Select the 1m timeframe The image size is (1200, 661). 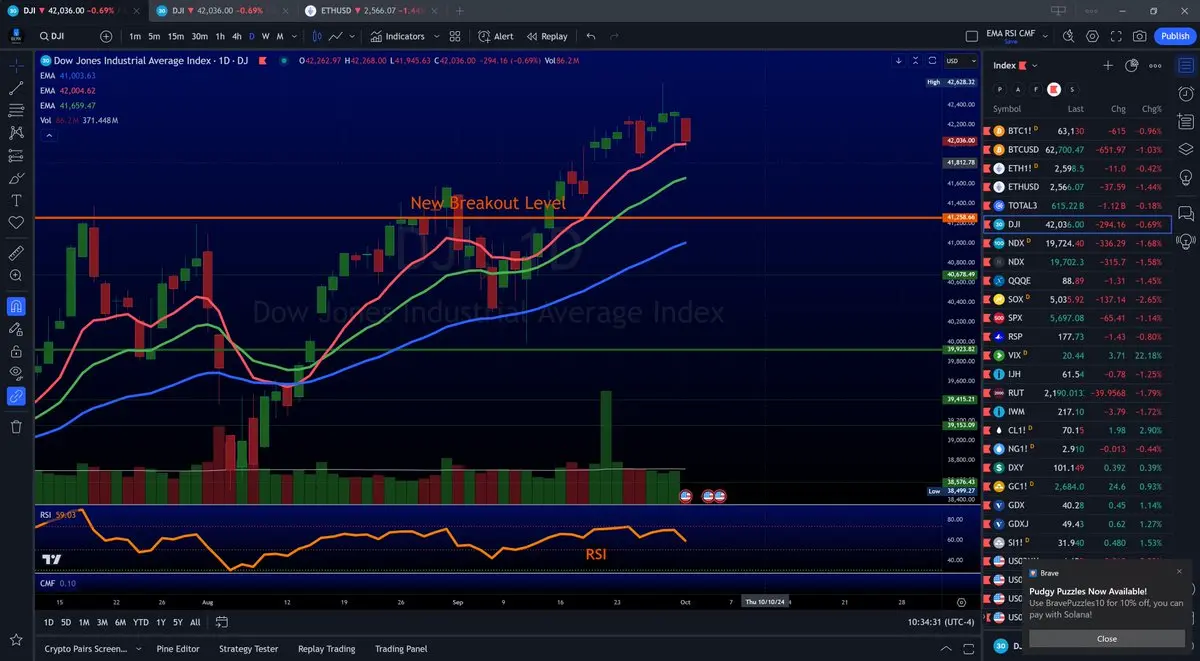135,36
